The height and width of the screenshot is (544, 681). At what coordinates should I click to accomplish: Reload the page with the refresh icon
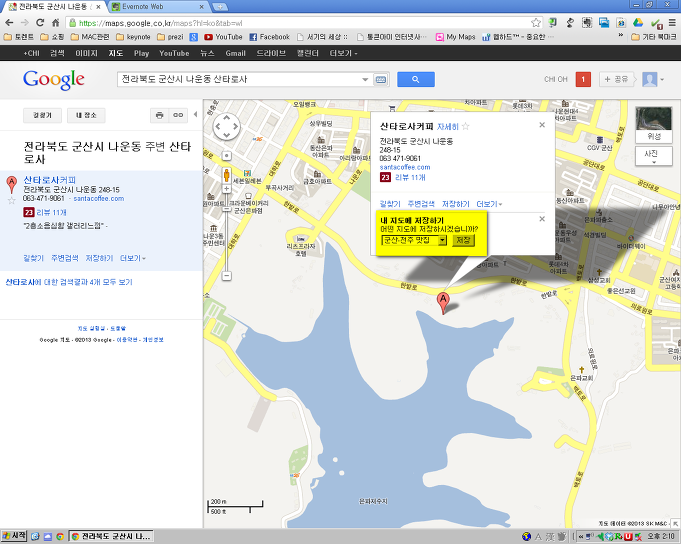click(x=40, y=23)
